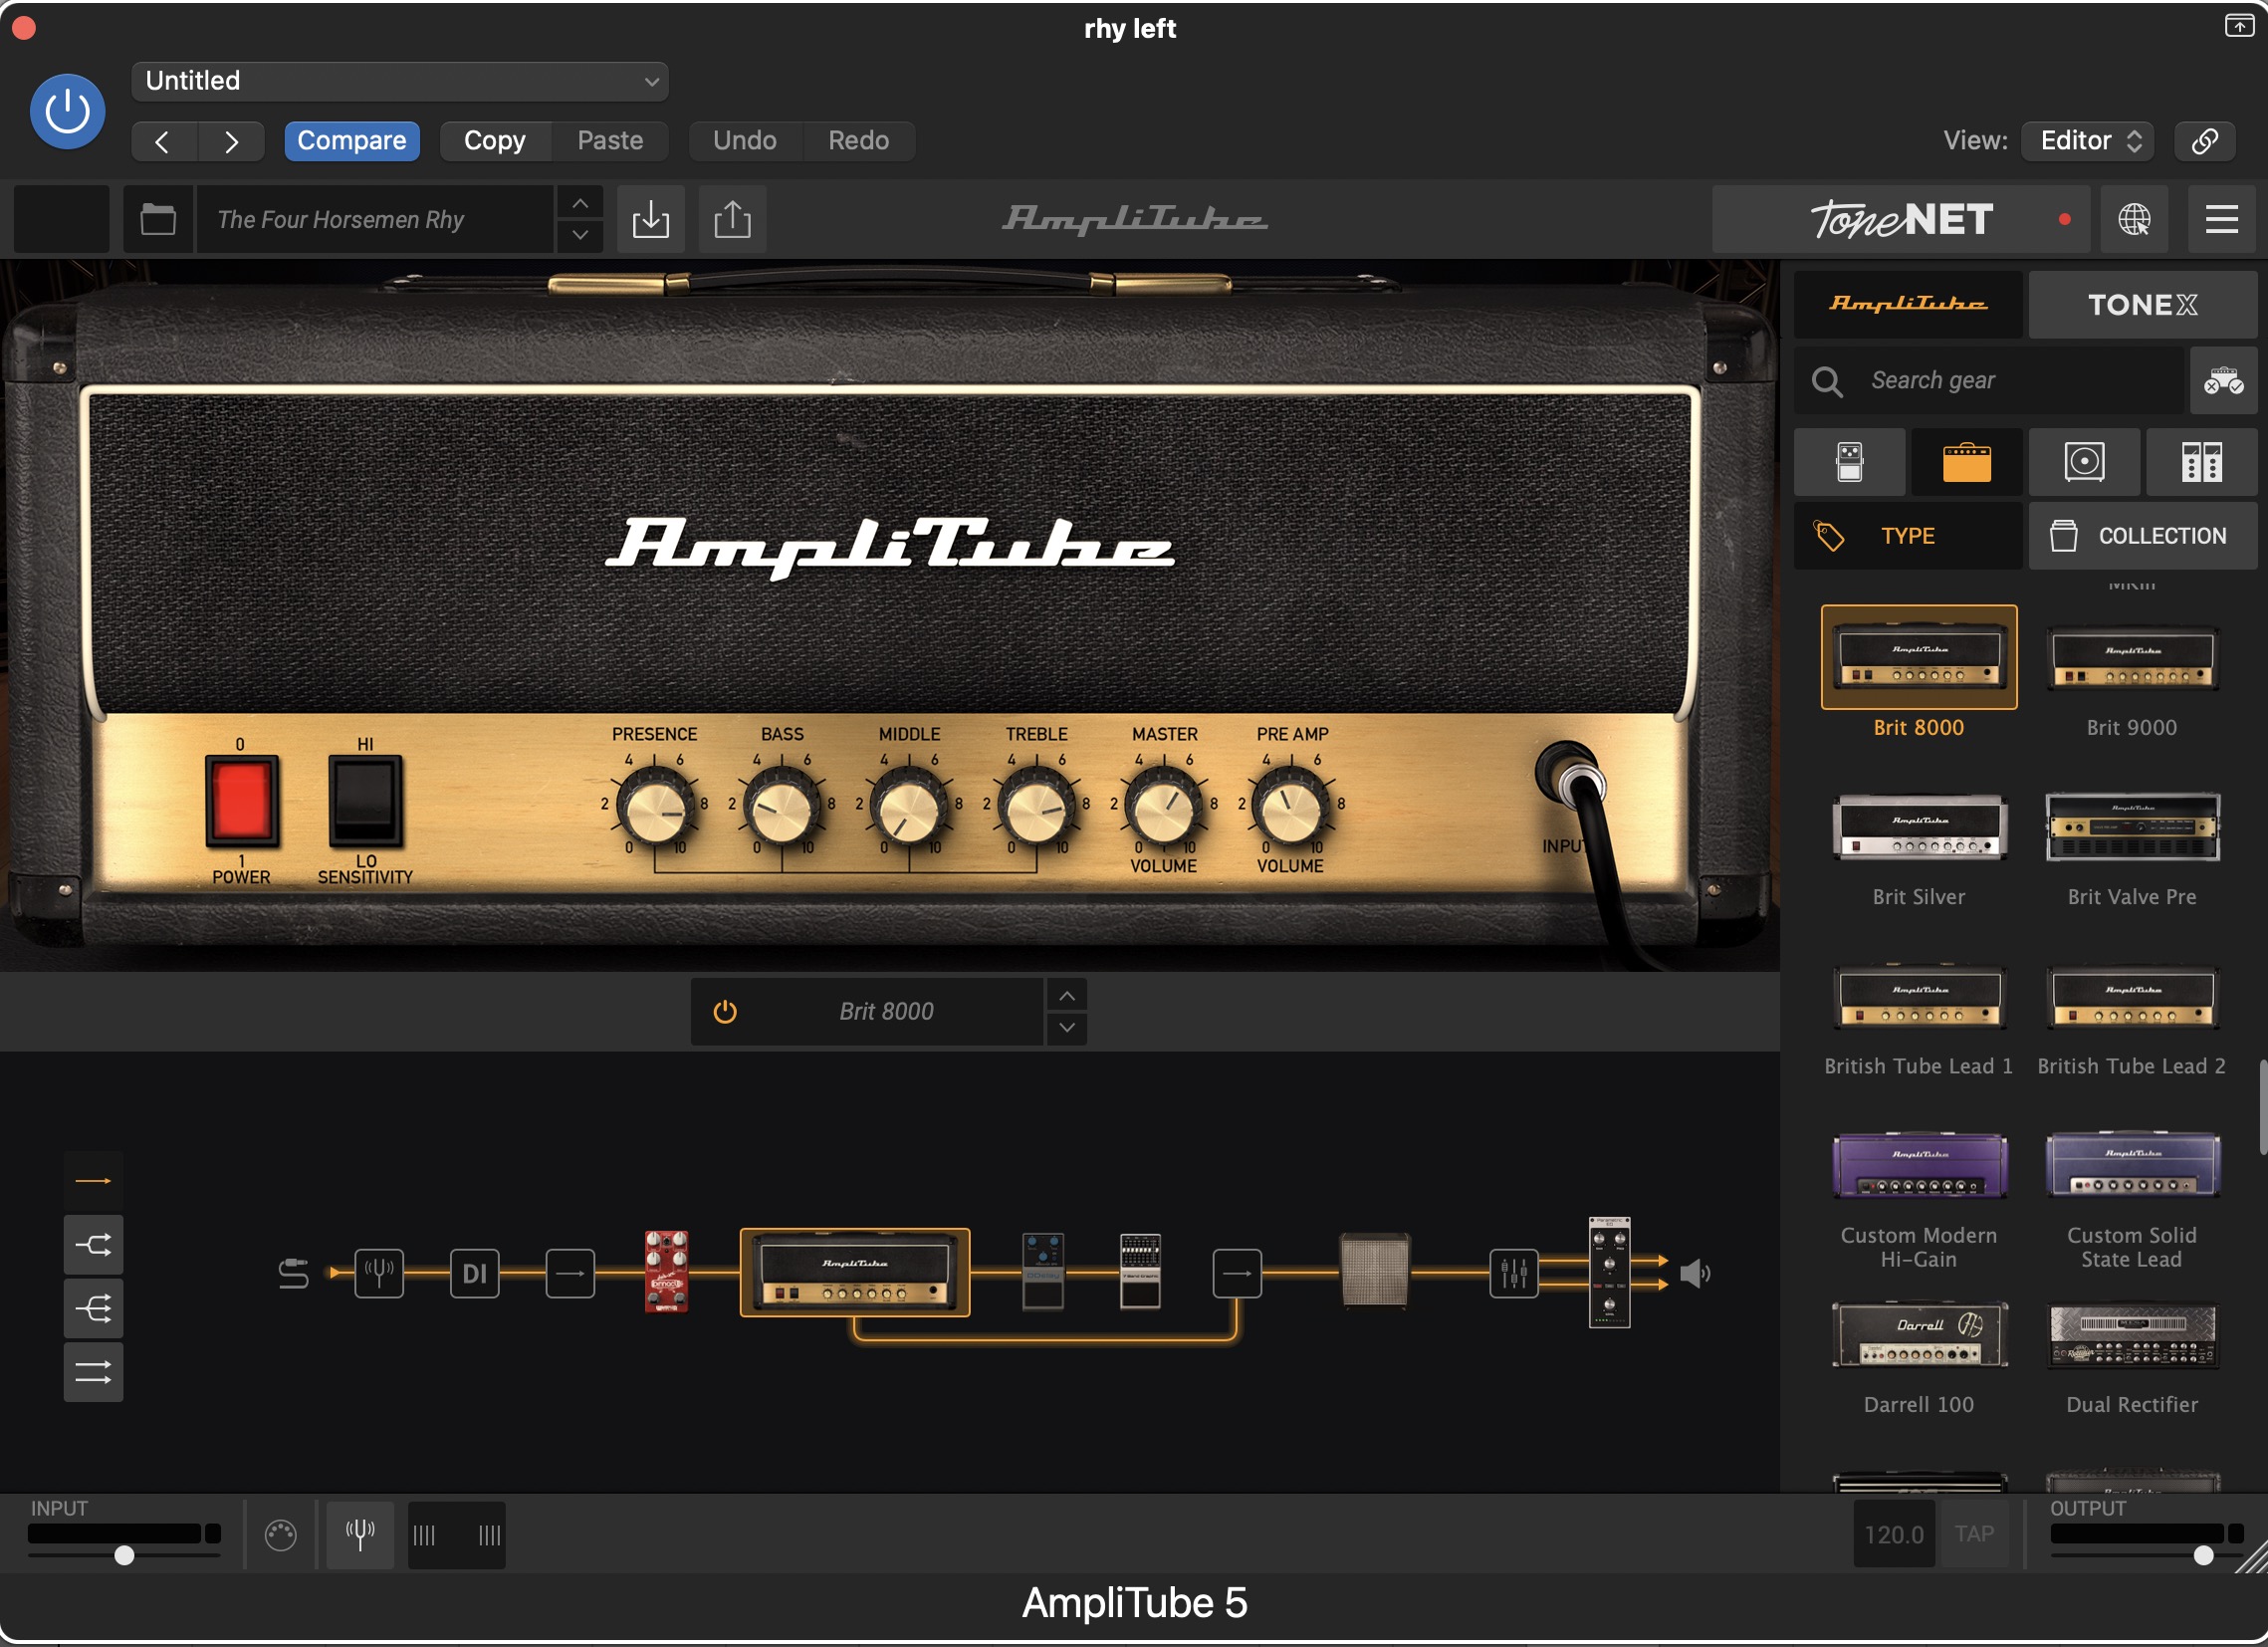Show stomp pedal gear category
The height and width of the screenshot is (1647, 2268).
coord(1849,462)
